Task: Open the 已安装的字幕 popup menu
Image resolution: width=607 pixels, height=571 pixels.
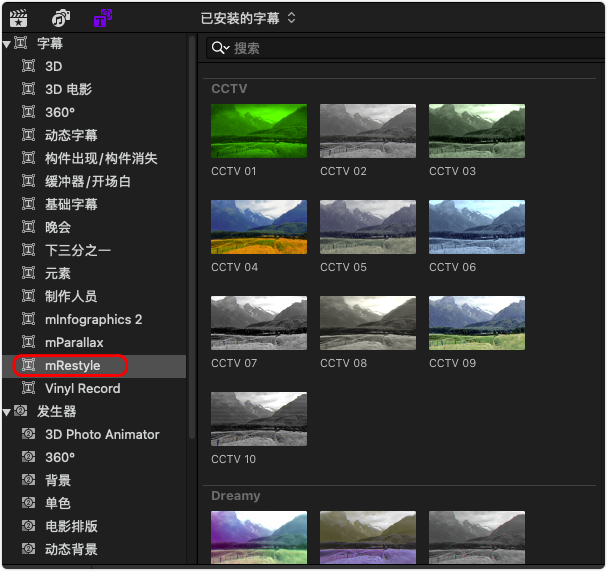Action: 248,18
